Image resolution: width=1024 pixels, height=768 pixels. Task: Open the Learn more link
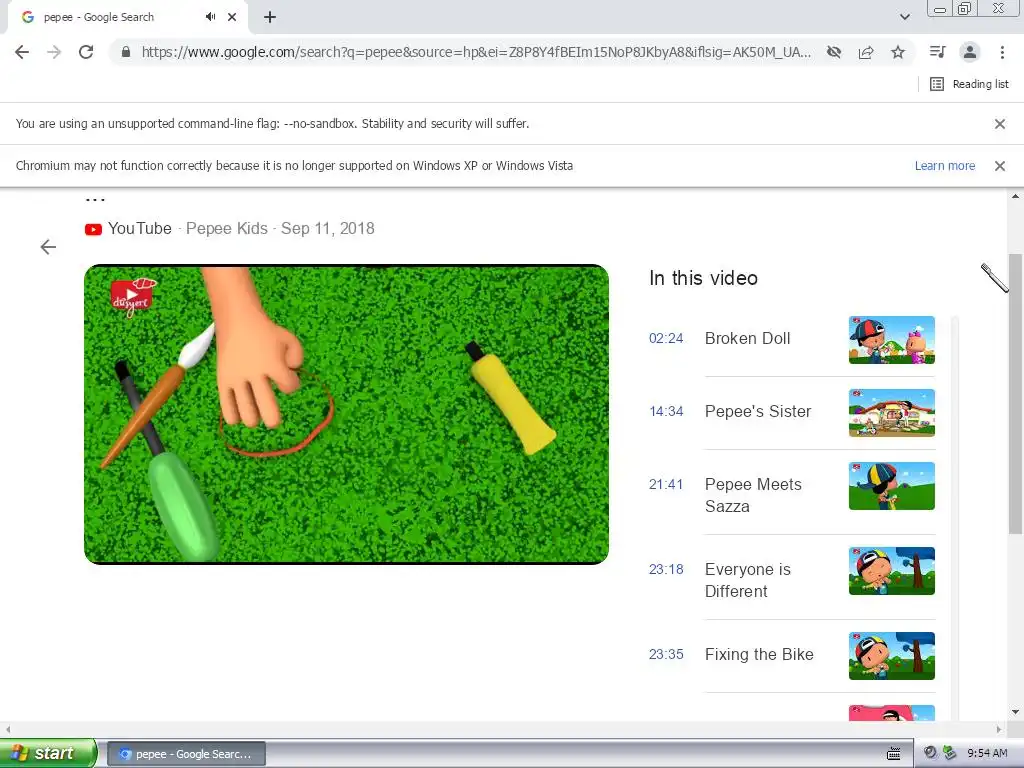[x=944, y=166]
